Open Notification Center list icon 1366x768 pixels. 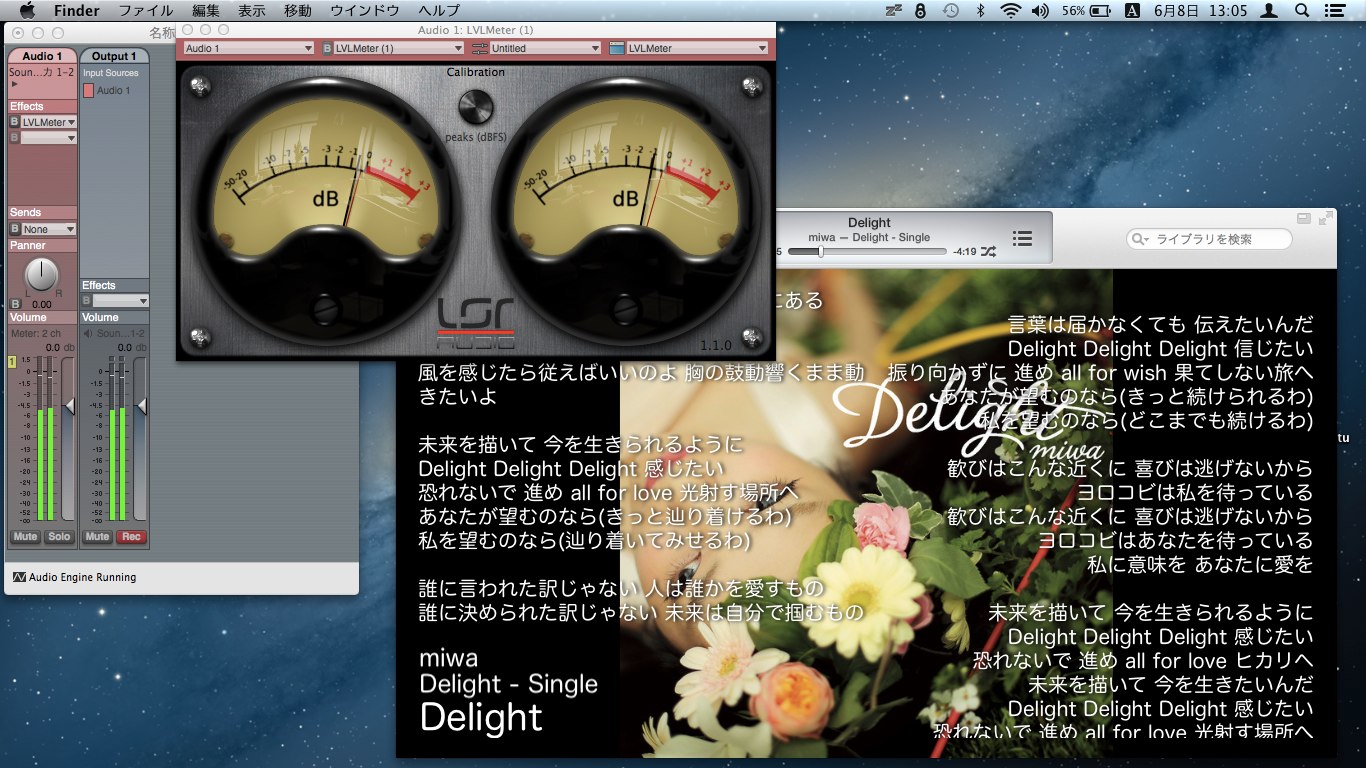1335,11
